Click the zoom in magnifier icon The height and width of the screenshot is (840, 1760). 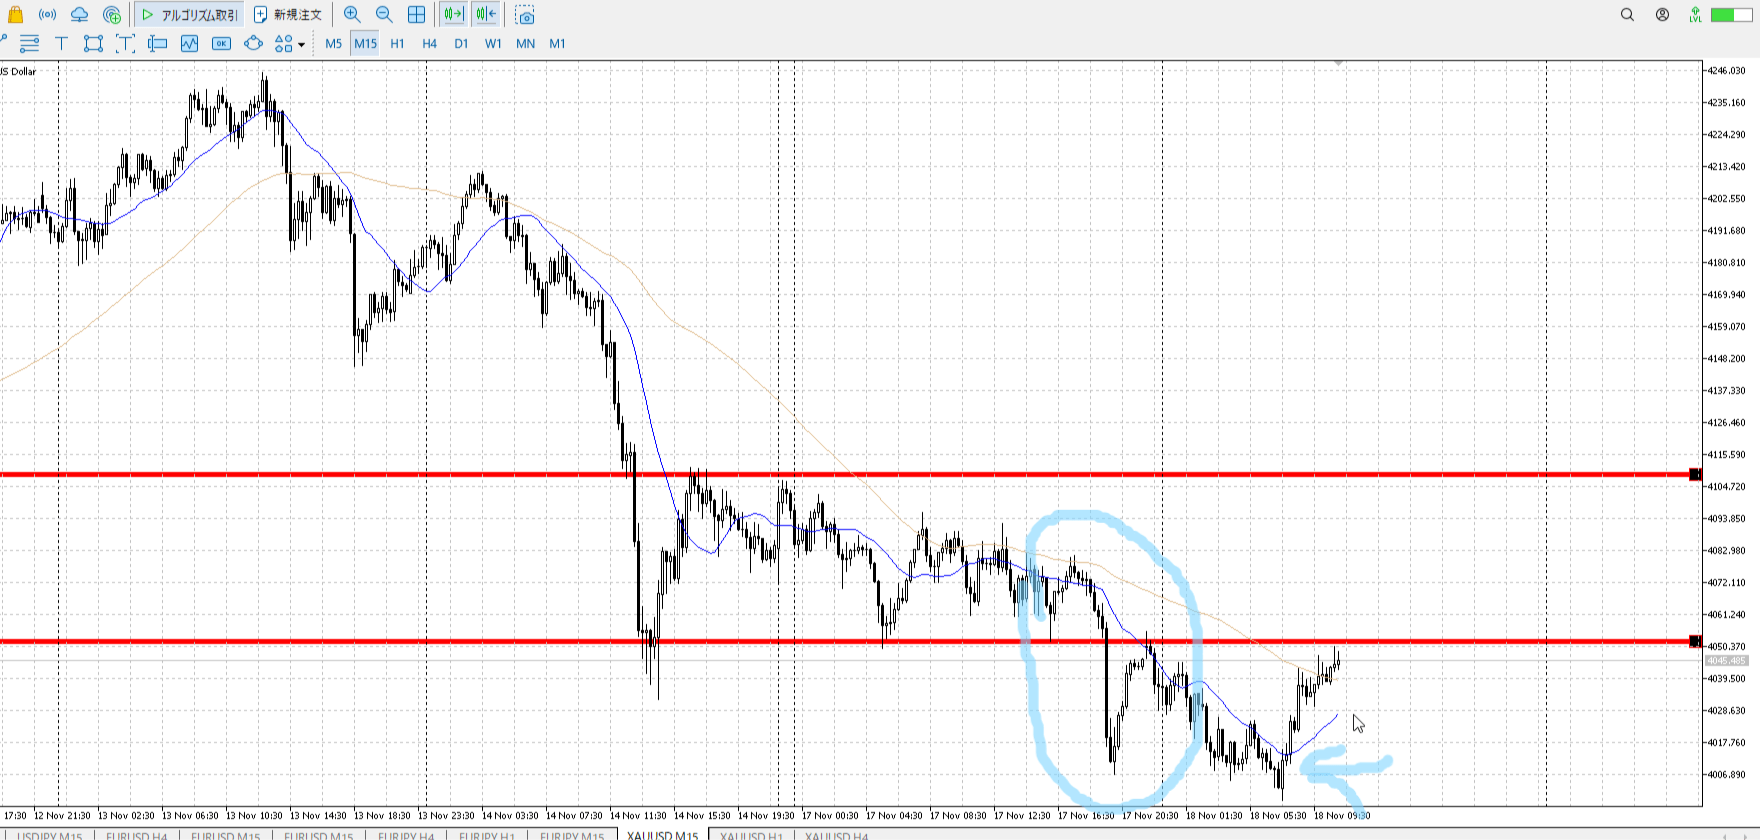pyautogui.click(x=352, y=15)
